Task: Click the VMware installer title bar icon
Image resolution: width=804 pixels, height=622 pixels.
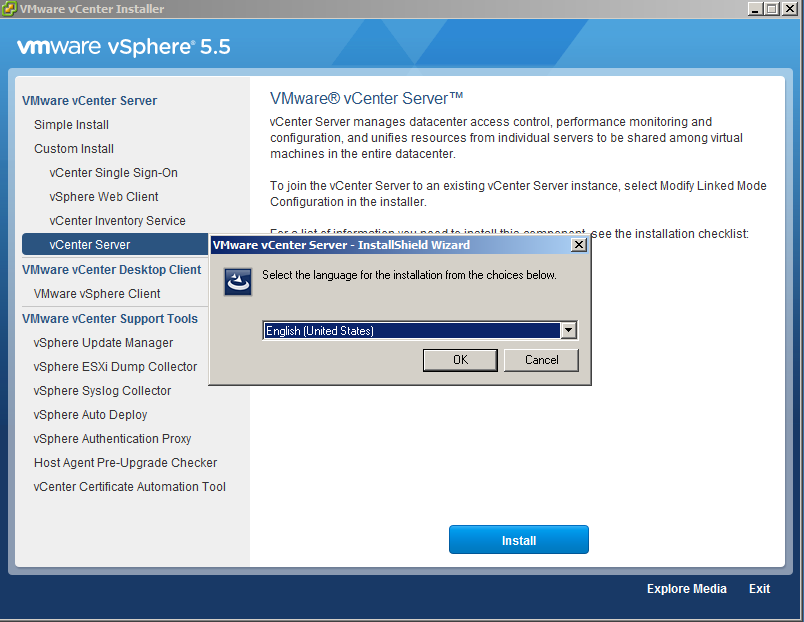Action: [x=10, y=9]
